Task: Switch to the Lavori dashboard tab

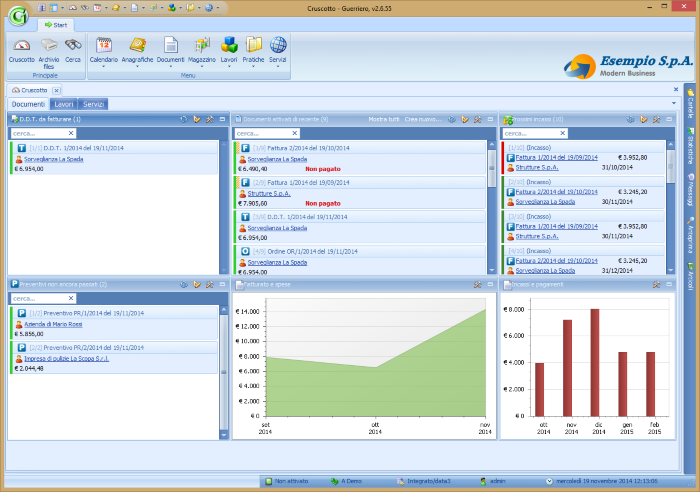Action: tap(63, 104)
